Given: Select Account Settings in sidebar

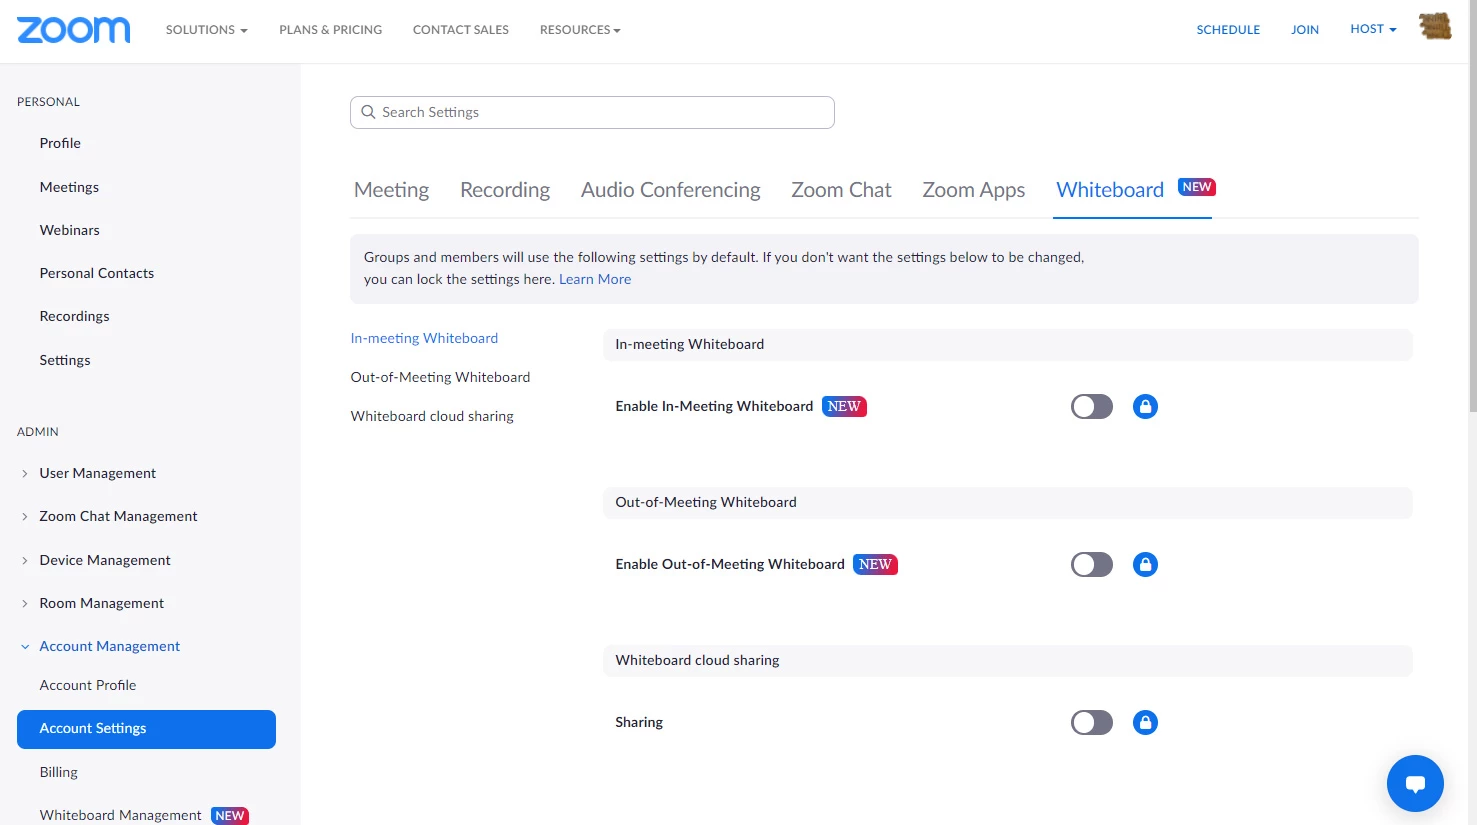Looking at the screenshot, I should coord(146,729).
